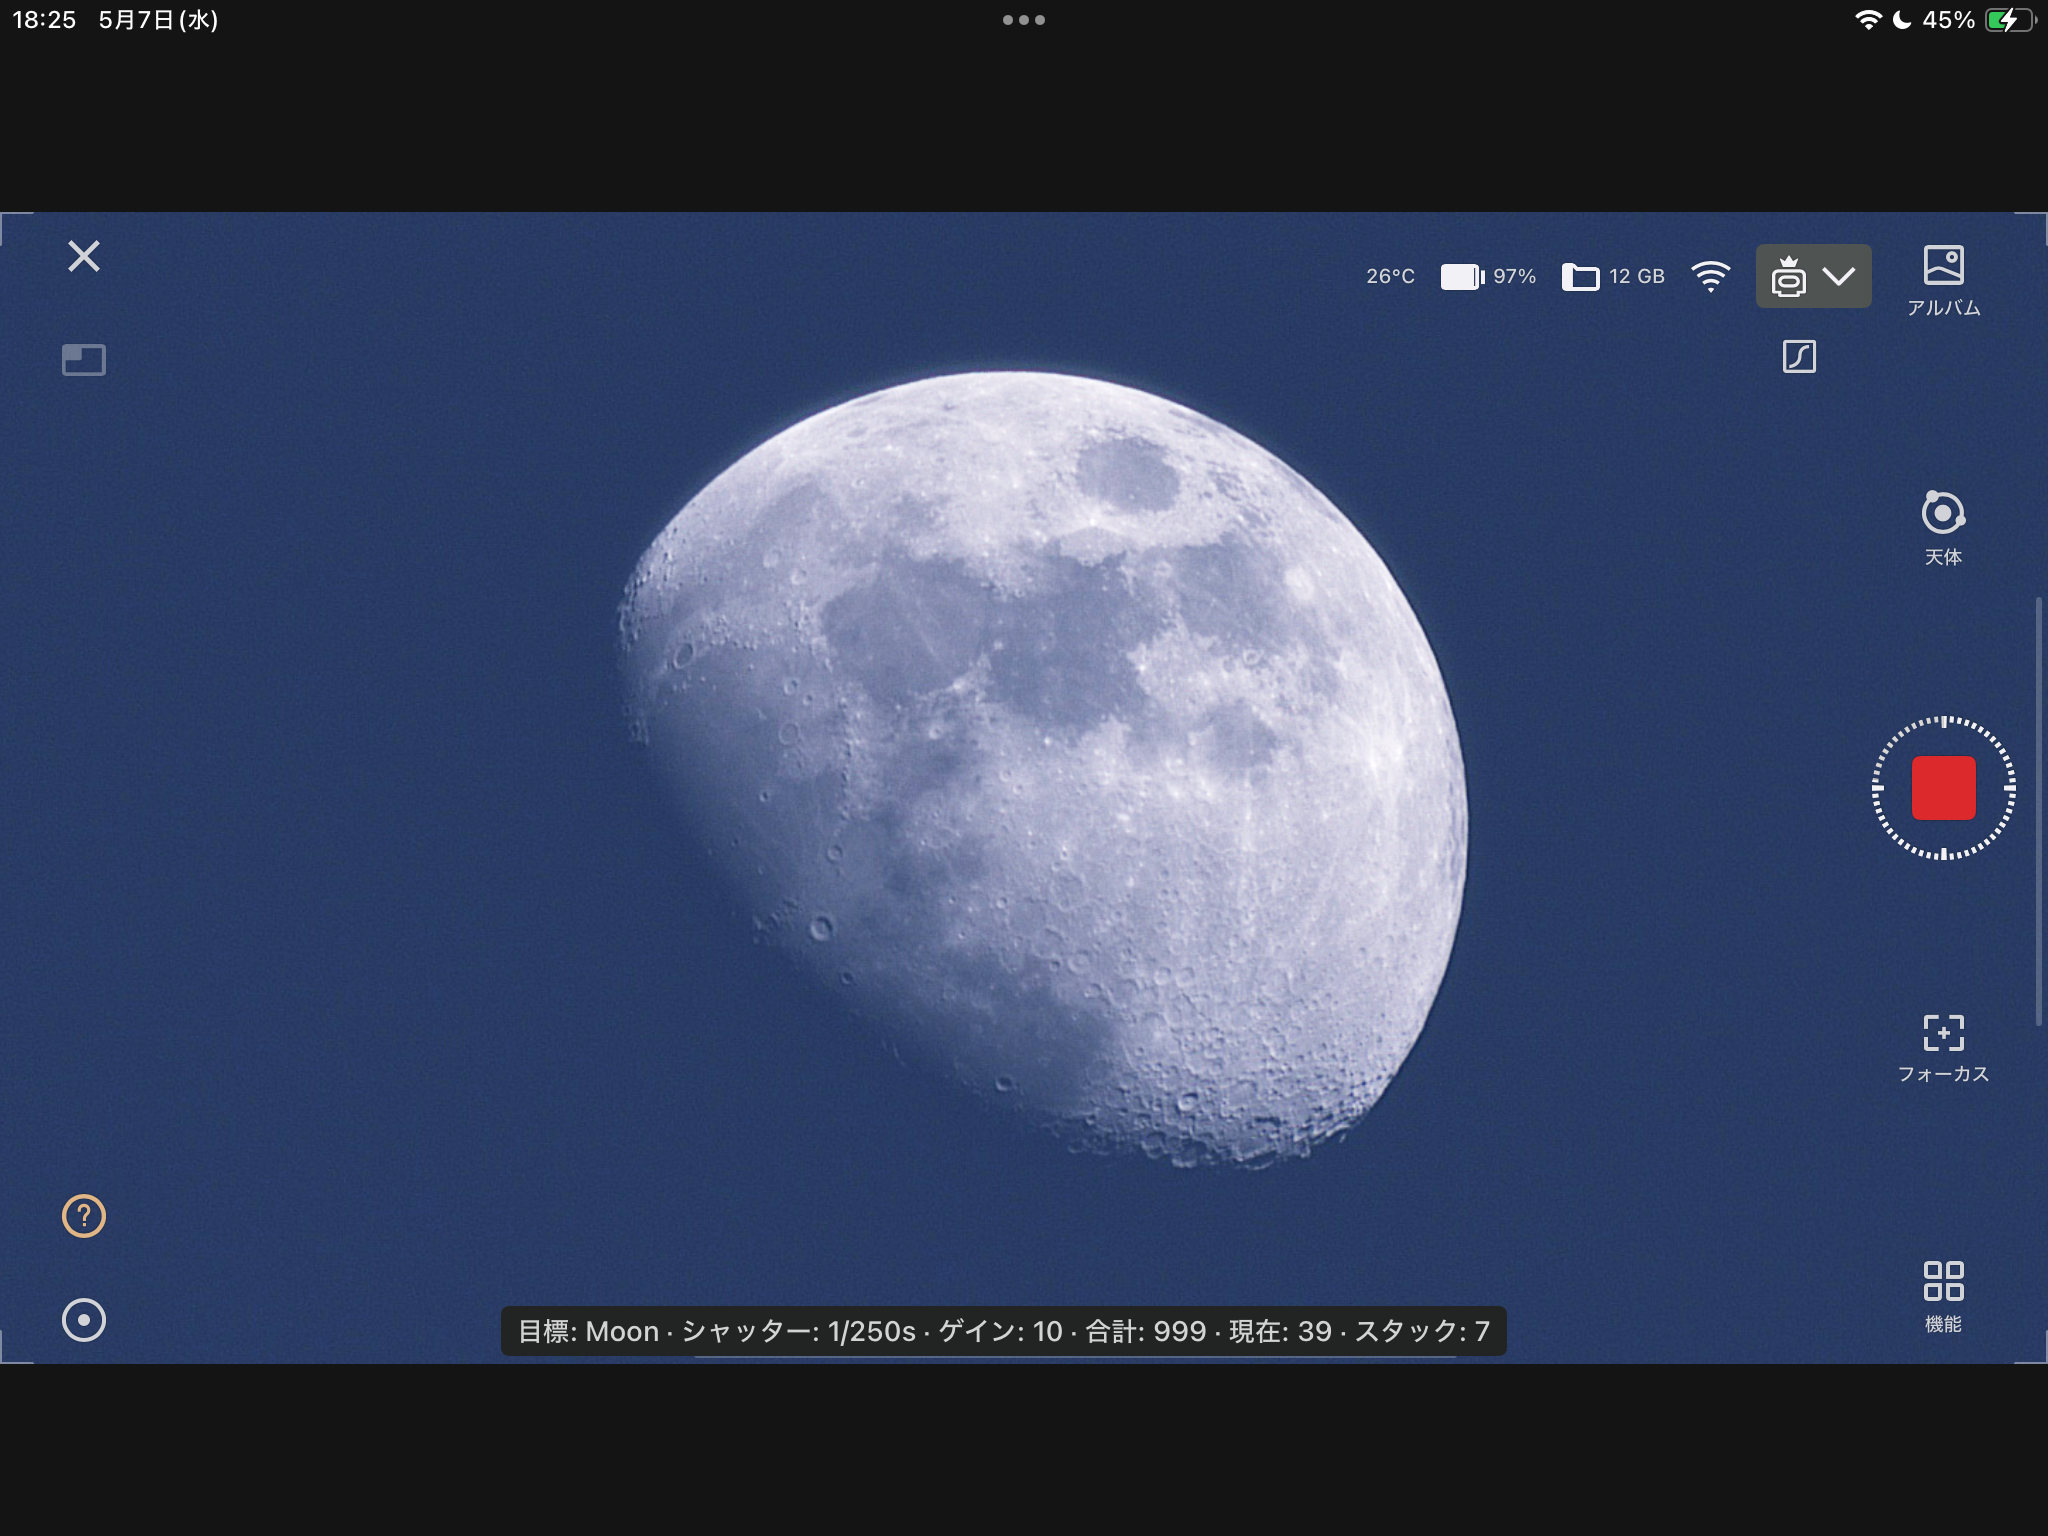
Task: Open the curve adjustment icon
Action: tap(1799, 356)
